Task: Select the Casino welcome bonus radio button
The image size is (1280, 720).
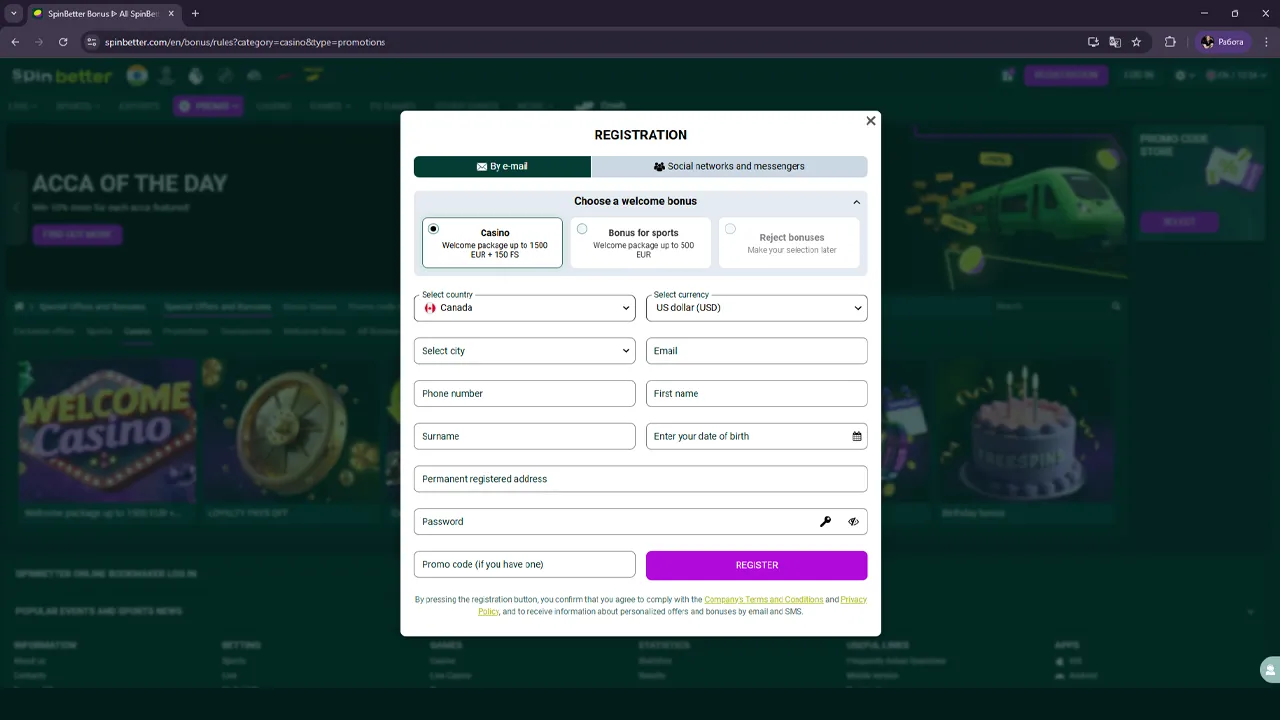Action: click(x=433, y=229)
